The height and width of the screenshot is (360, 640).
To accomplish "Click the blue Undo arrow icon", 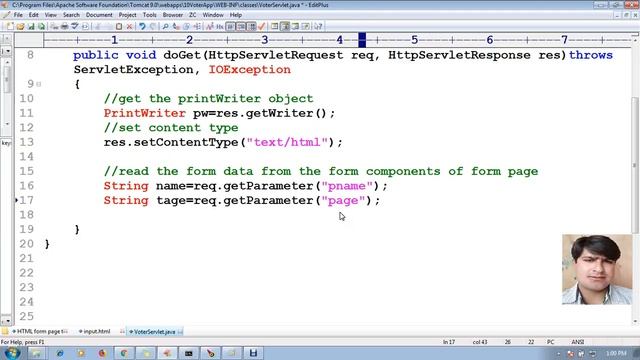I will coord(142,27).
